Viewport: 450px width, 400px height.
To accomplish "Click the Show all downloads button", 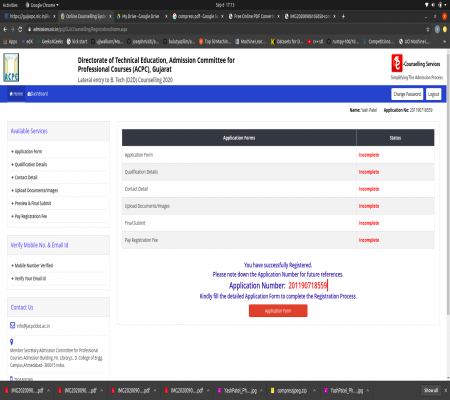I will coord(431,390).
